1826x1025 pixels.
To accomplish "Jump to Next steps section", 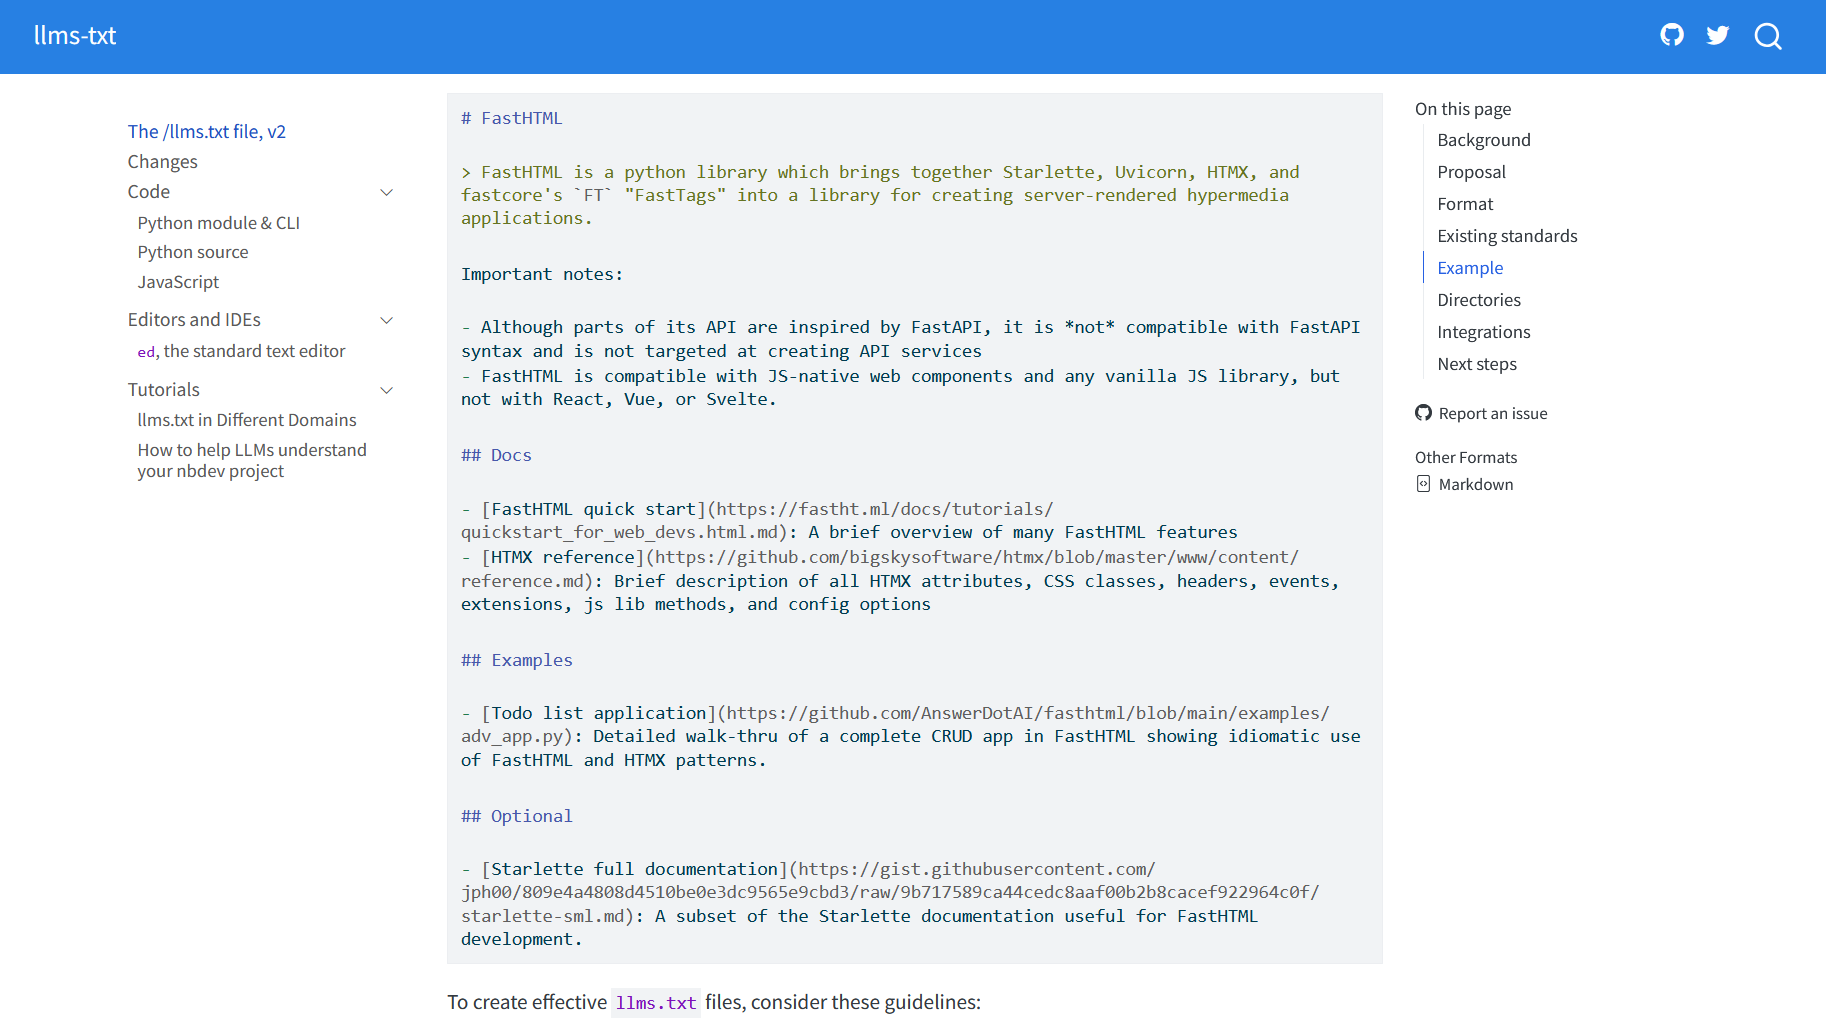I will coord(1477,364).
